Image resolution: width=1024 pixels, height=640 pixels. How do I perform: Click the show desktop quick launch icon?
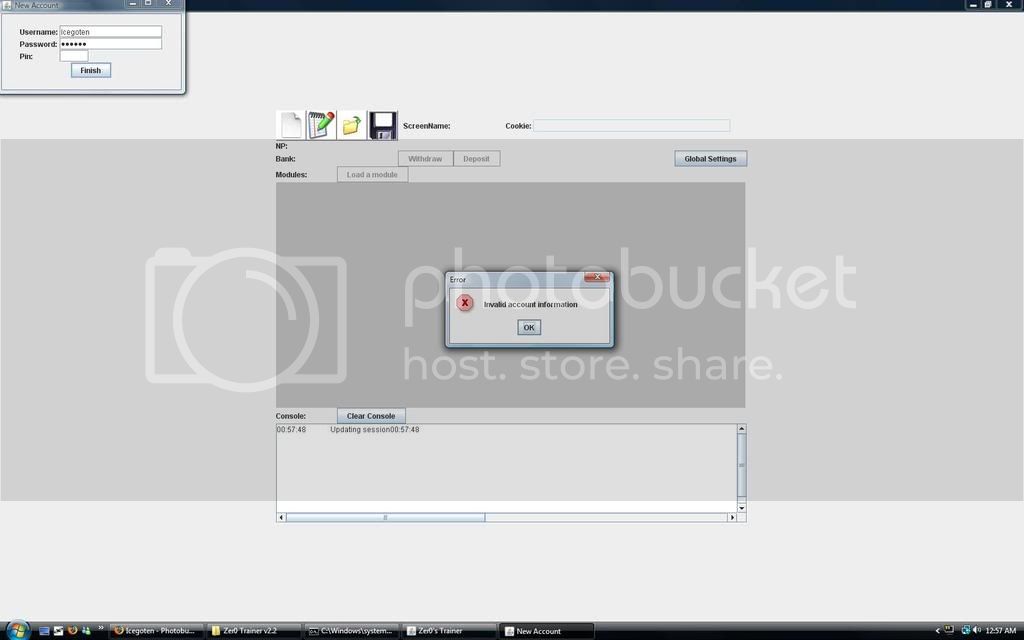44,631
